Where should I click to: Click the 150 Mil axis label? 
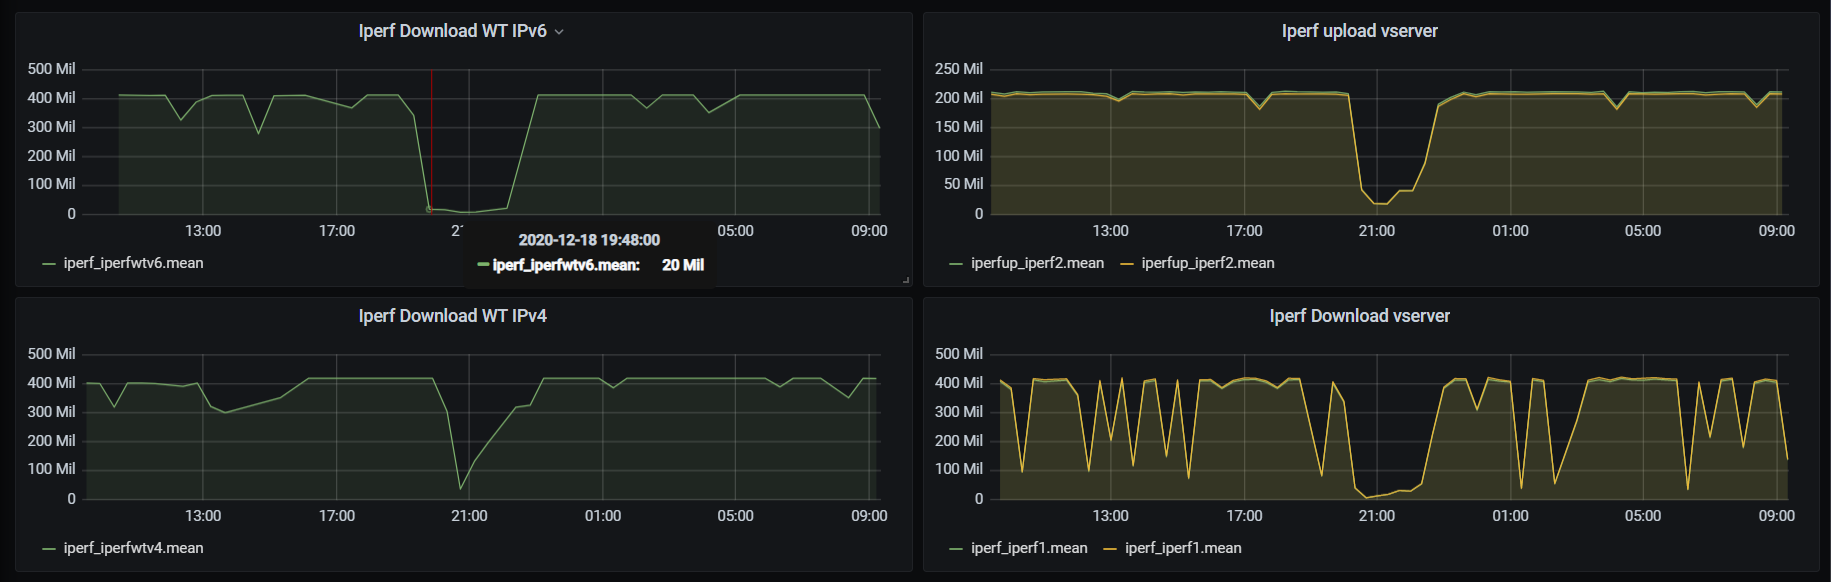click(x=959, y=127)
